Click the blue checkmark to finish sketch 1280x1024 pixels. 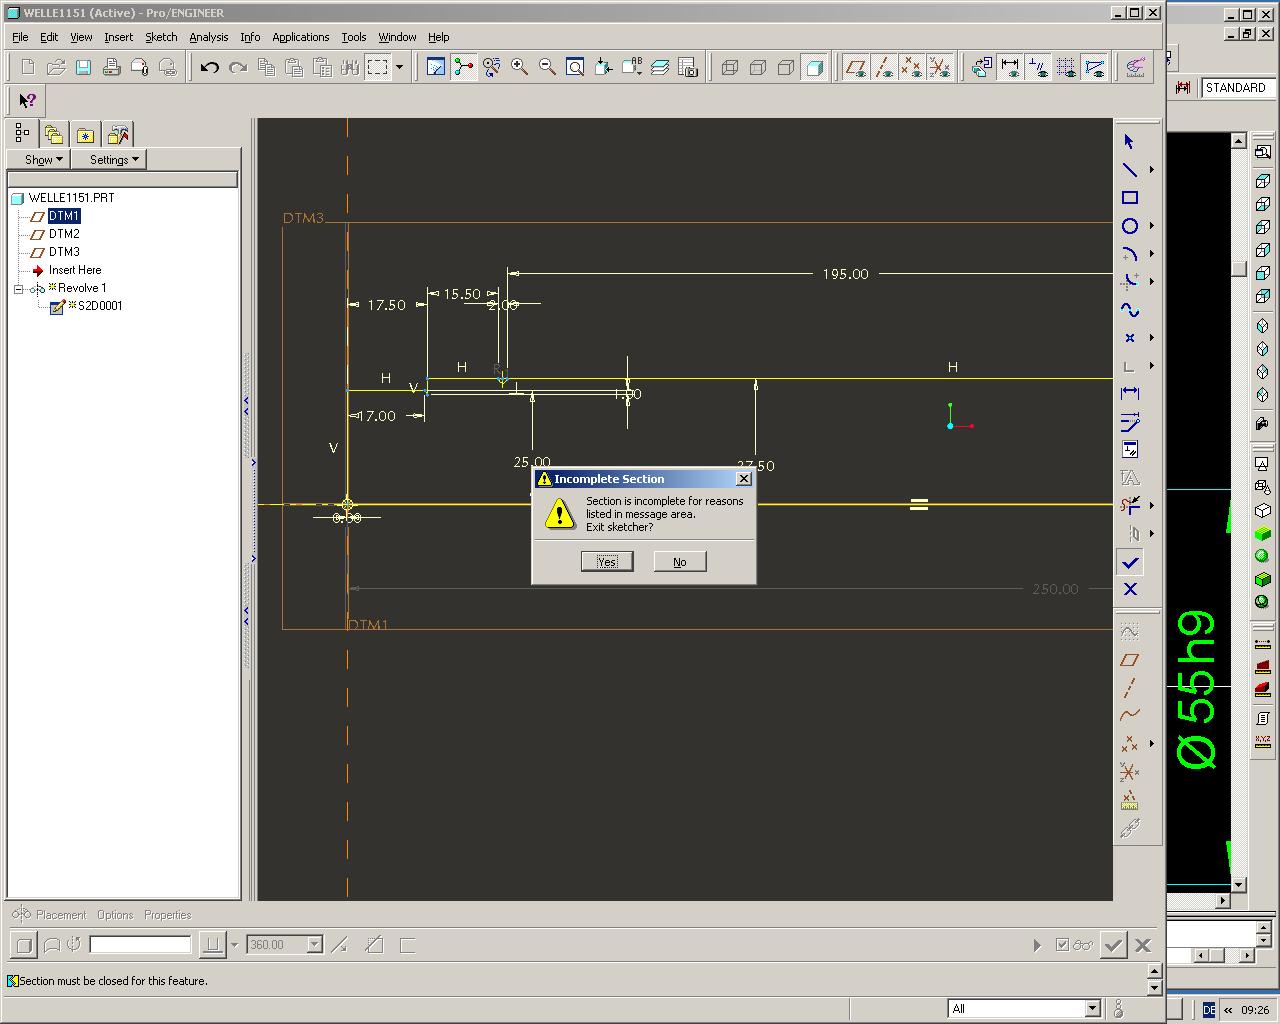coord(1130,563)
